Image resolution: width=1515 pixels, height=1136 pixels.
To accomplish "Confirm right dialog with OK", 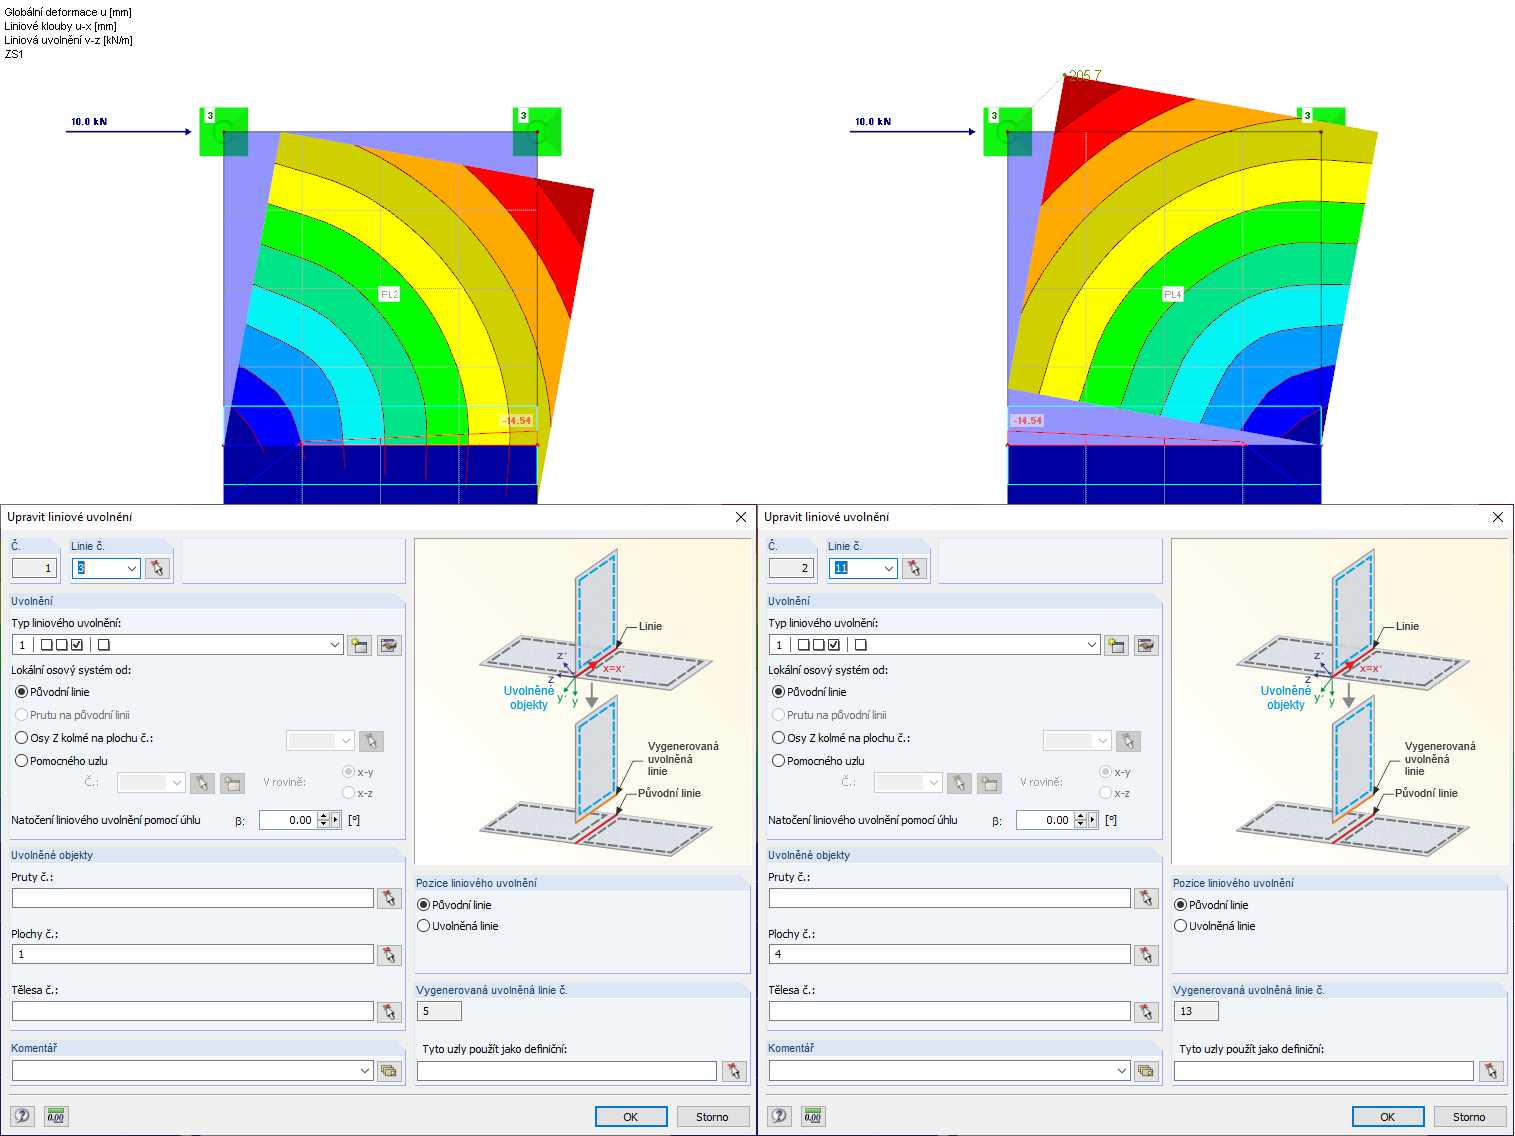I will pyautogui.click(x=1388, y=1117).
